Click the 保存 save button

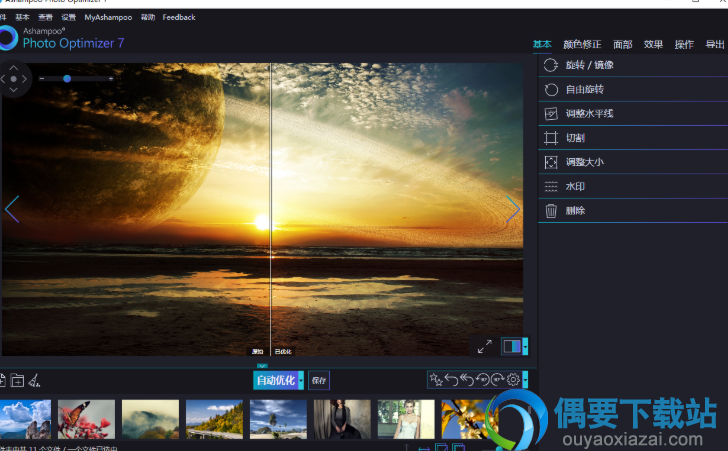click(x=318, y=380)
